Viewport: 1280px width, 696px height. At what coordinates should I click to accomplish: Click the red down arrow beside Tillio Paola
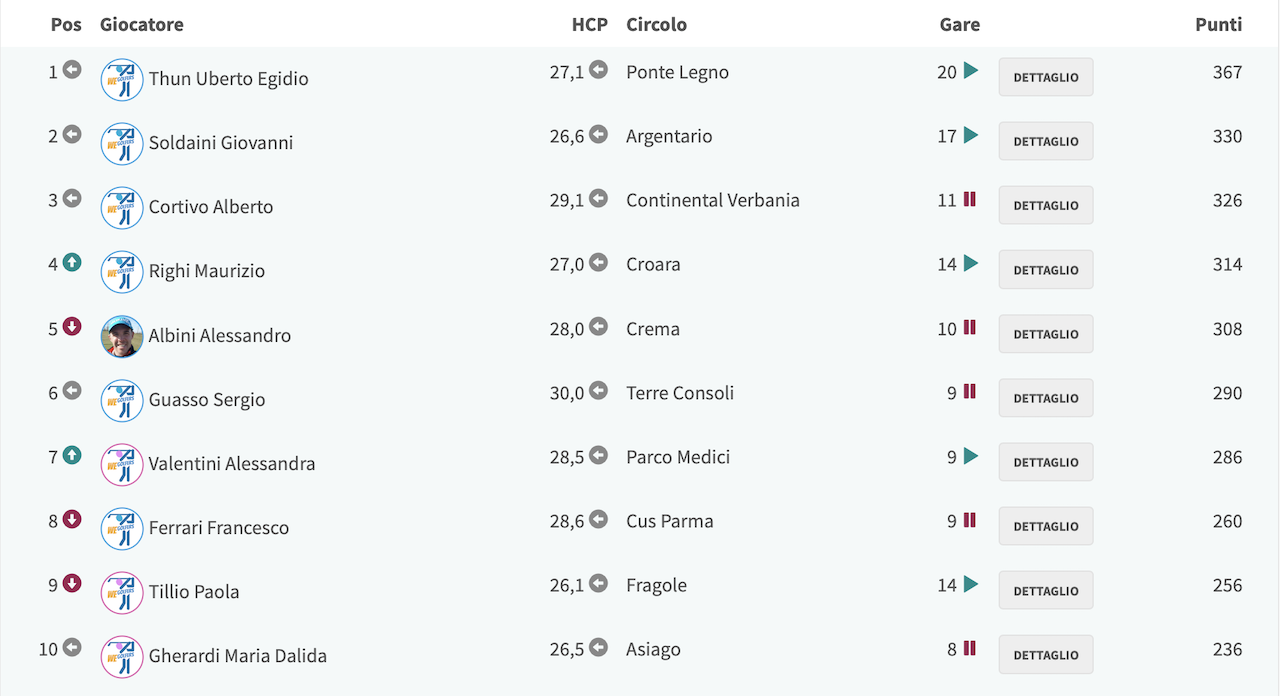(72, 583)
